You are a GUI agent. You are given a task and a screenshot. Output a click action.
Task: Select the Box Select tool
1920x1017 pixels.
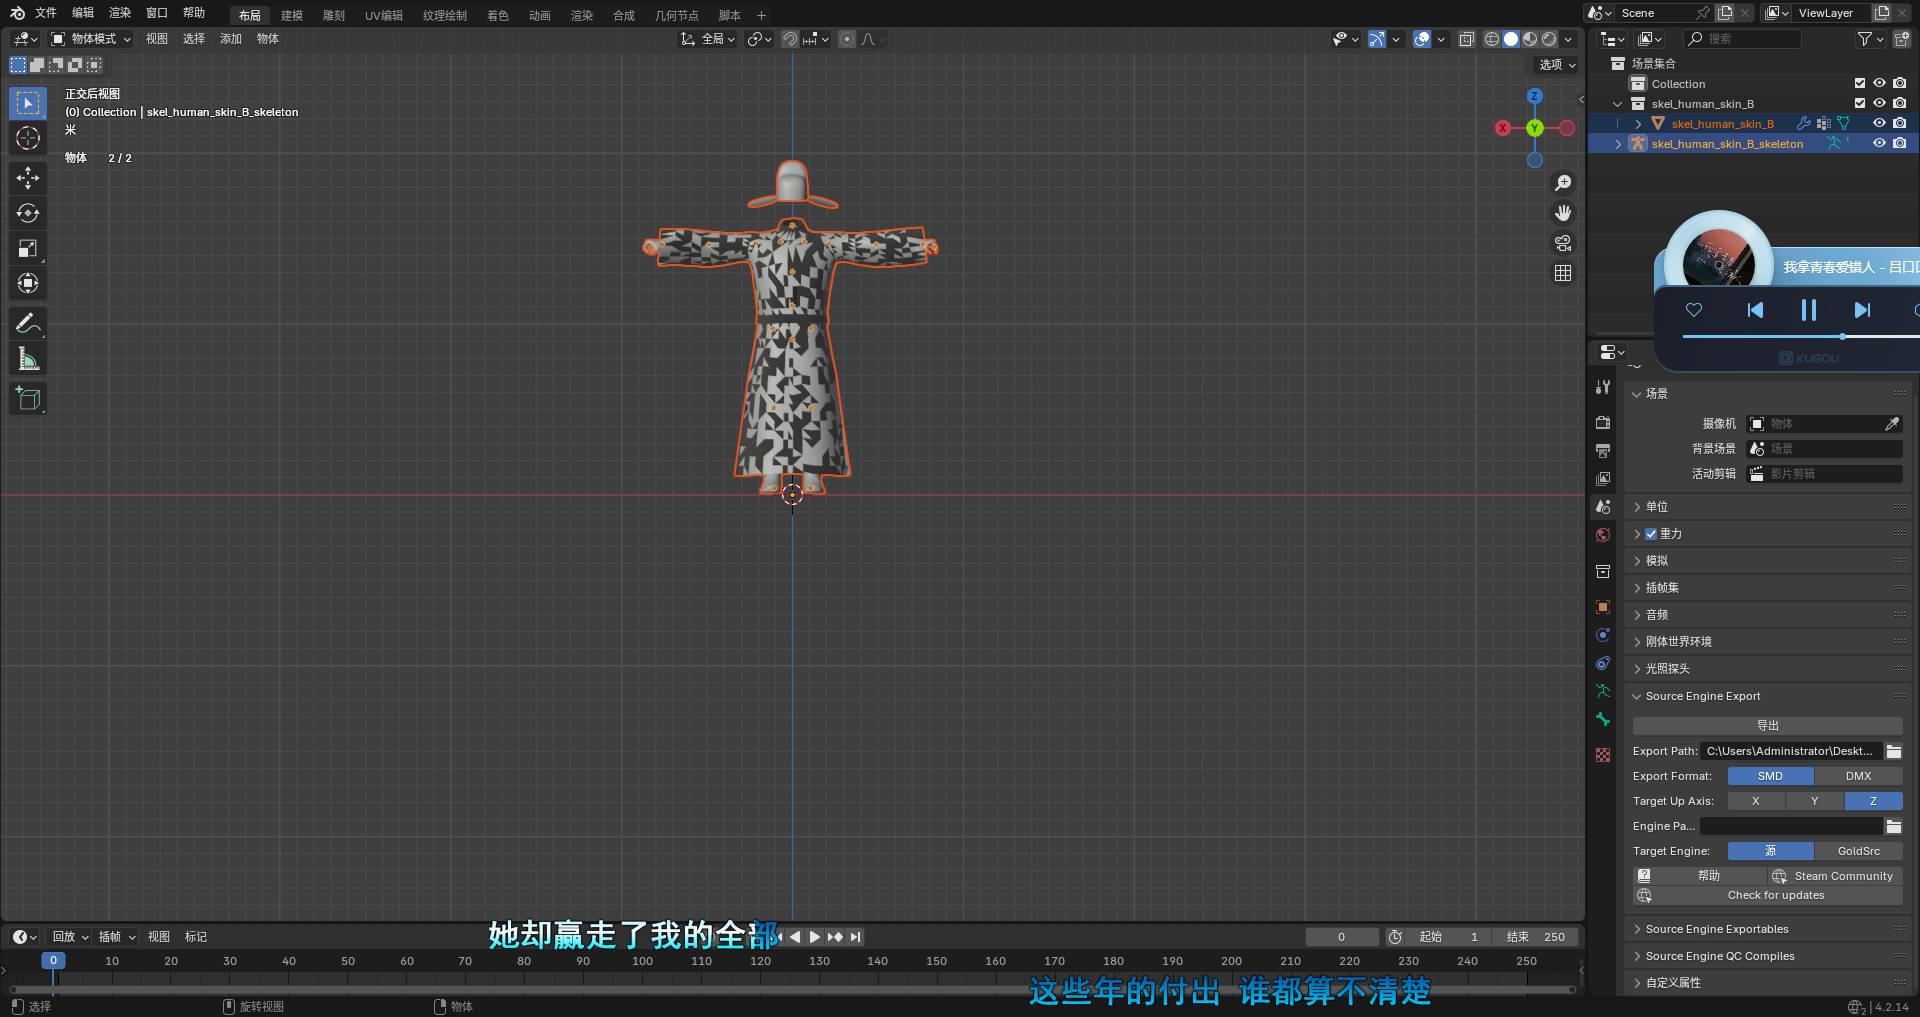point(28,103)
